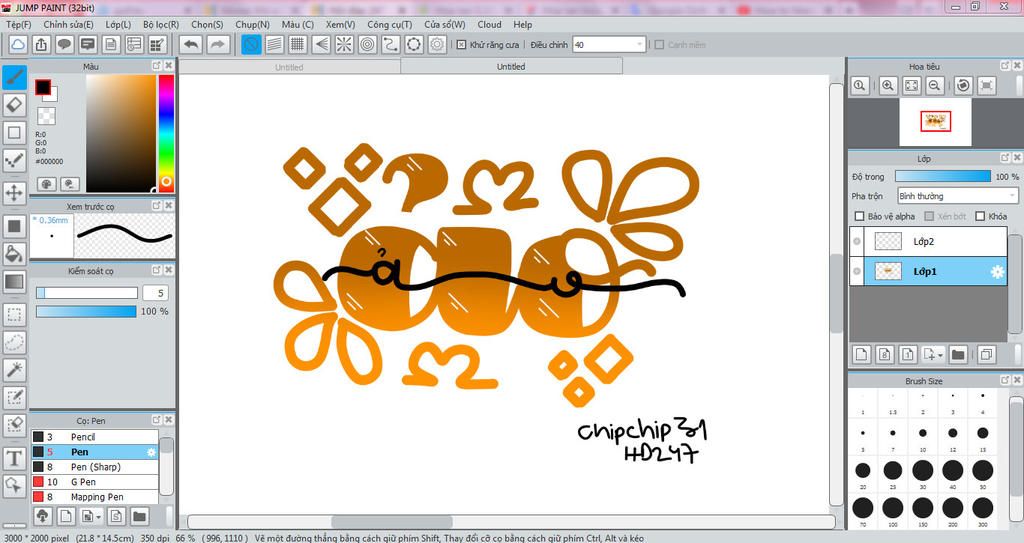Click the rotate reset icon in Navigator
Screen dimensions: 1024x543
963,85
